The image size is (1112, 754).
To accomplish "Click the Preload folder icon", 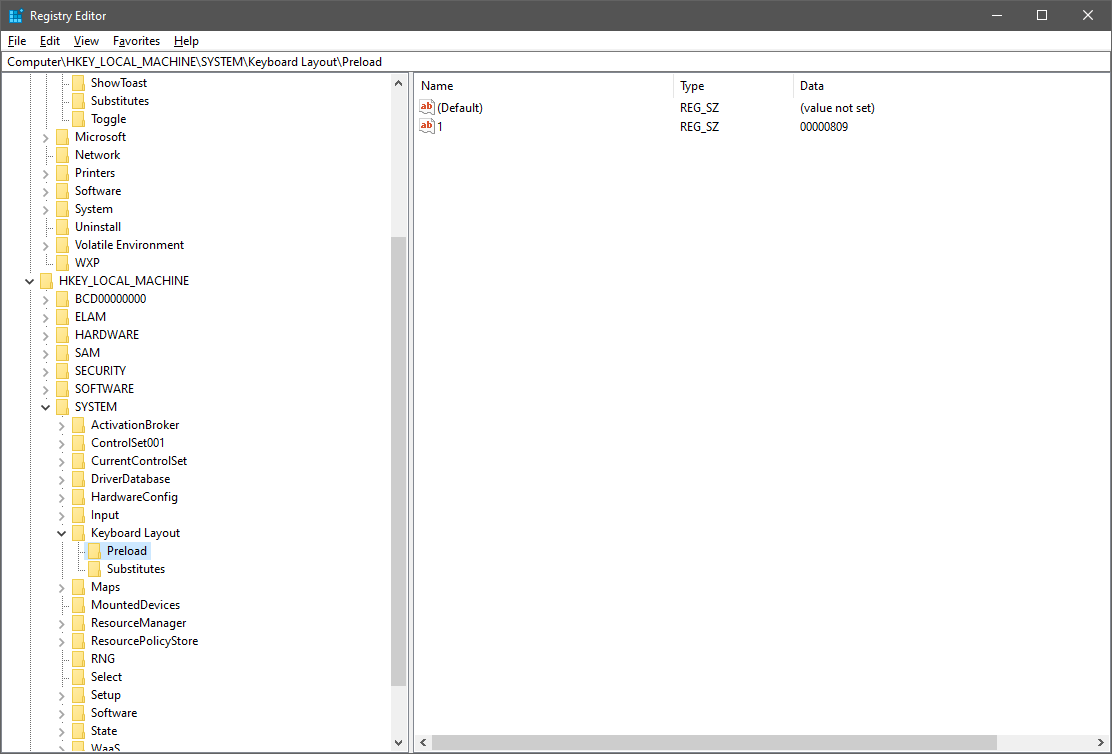I will 95,551.
